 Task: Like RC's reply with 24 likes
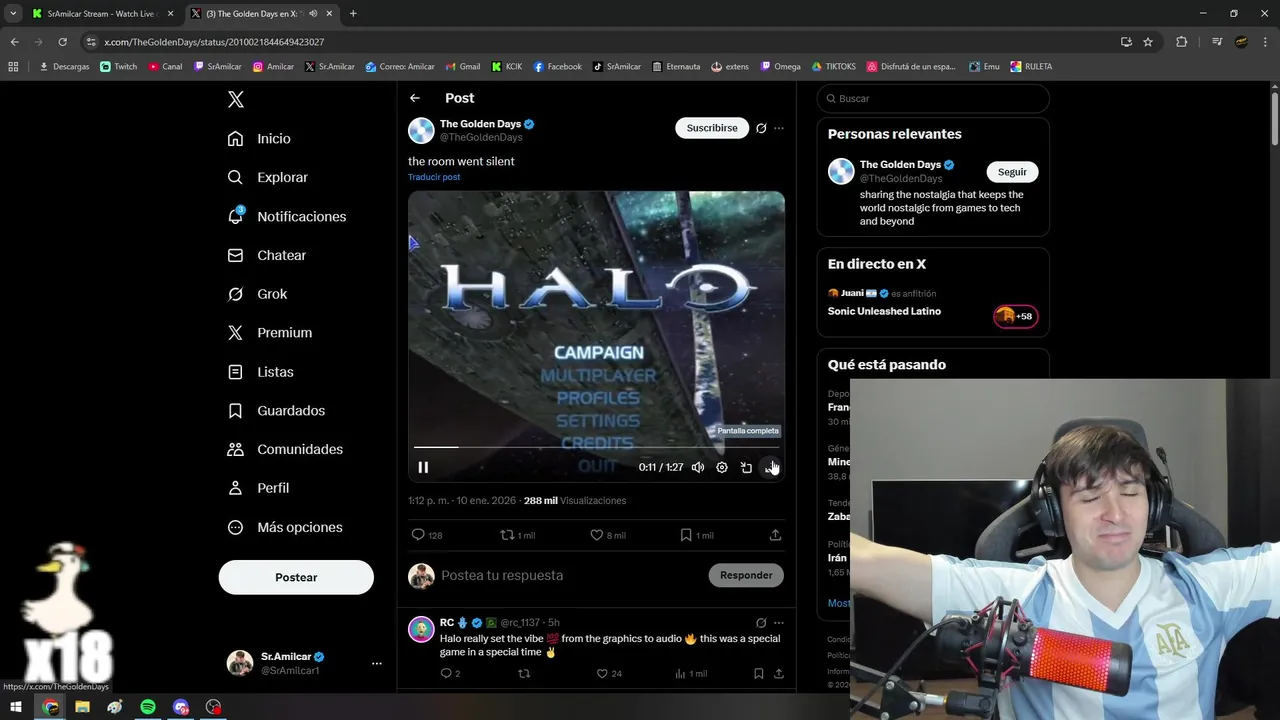[x=608, y=674]
